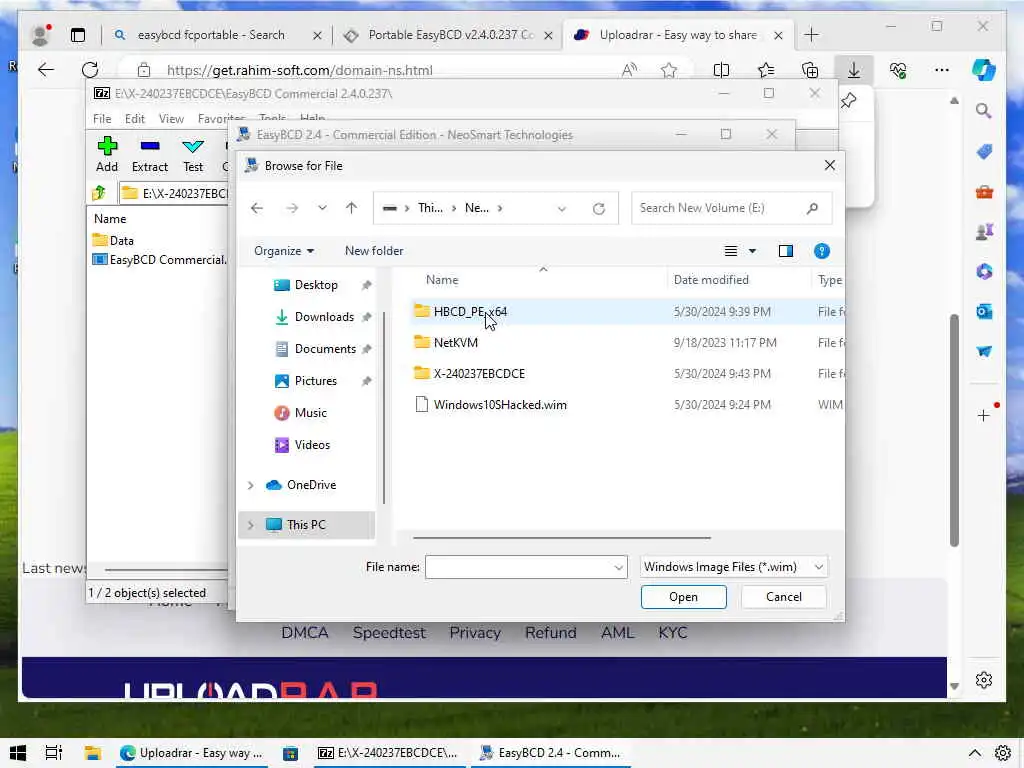The height and width of the screenshot is (768, 1024).
Task: Open the Edge tab actions menu icon
Action: (x=78, y=35)
